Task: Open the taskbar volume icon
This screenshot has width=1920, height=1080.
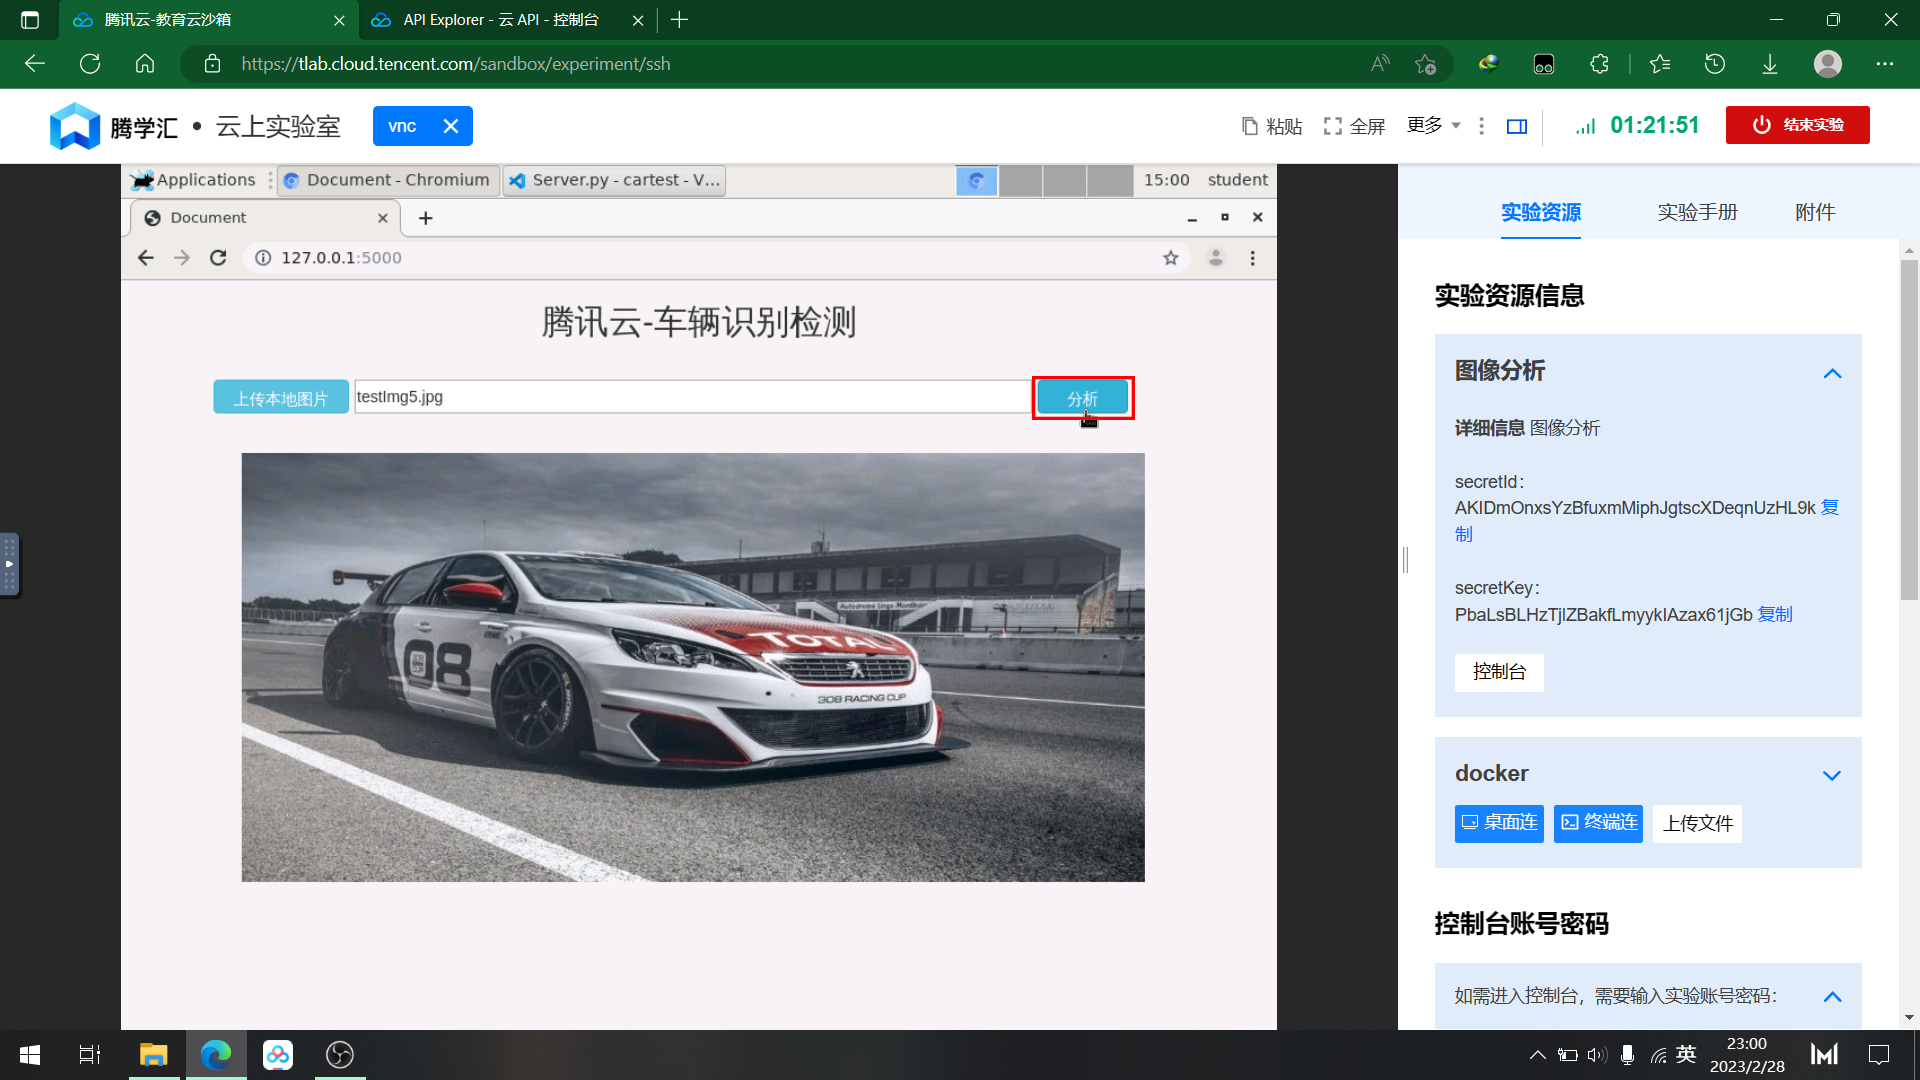Action: coord(1597,1055)
